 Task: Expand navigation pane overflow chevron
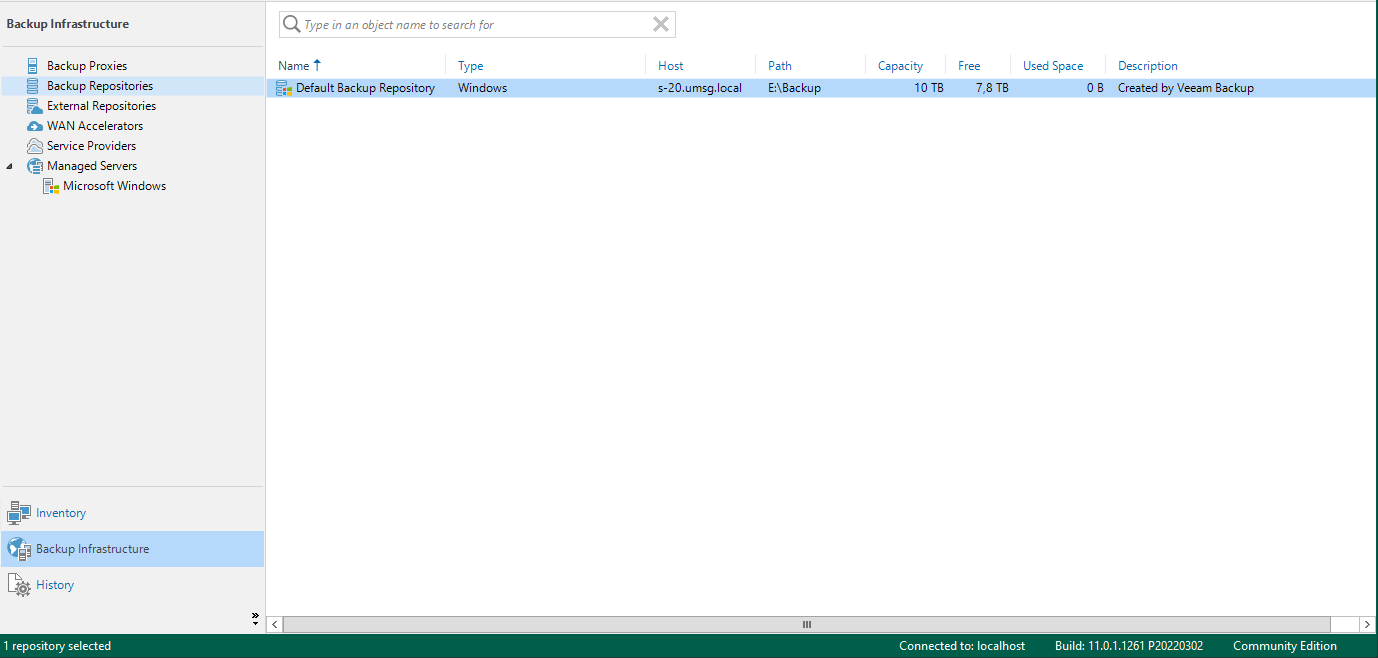pyautogui.click(x=255, y=618)
